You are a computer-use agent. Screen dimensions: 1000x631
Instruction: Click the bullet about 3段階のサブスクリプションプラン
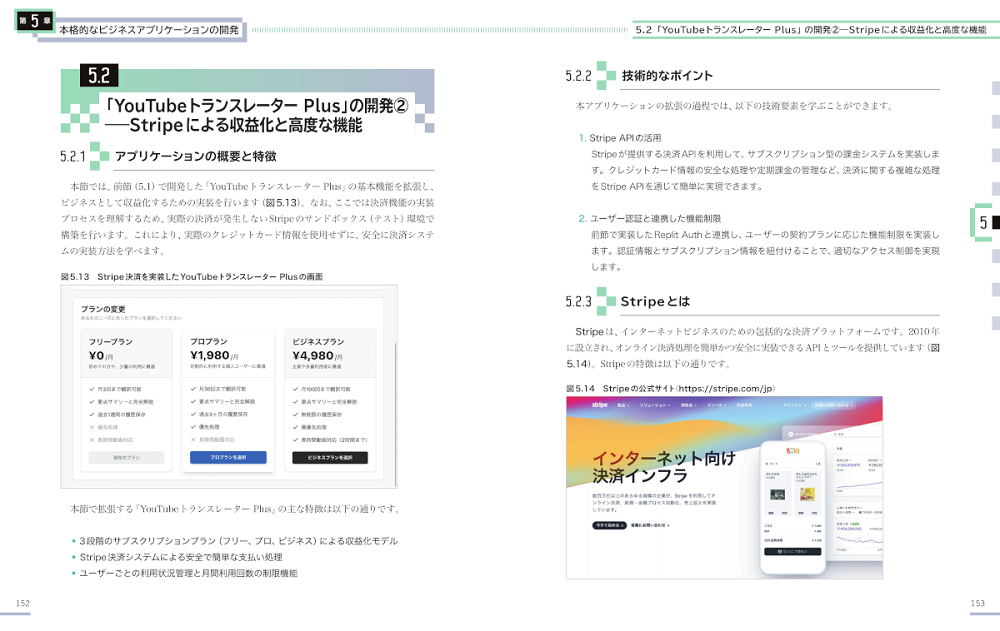tap(235, 541)
